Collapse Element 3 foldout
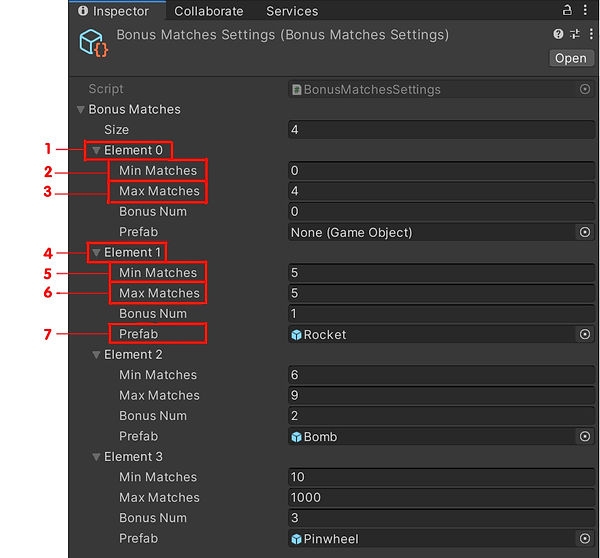The image size is (600, 558). [x=96, y=457]
